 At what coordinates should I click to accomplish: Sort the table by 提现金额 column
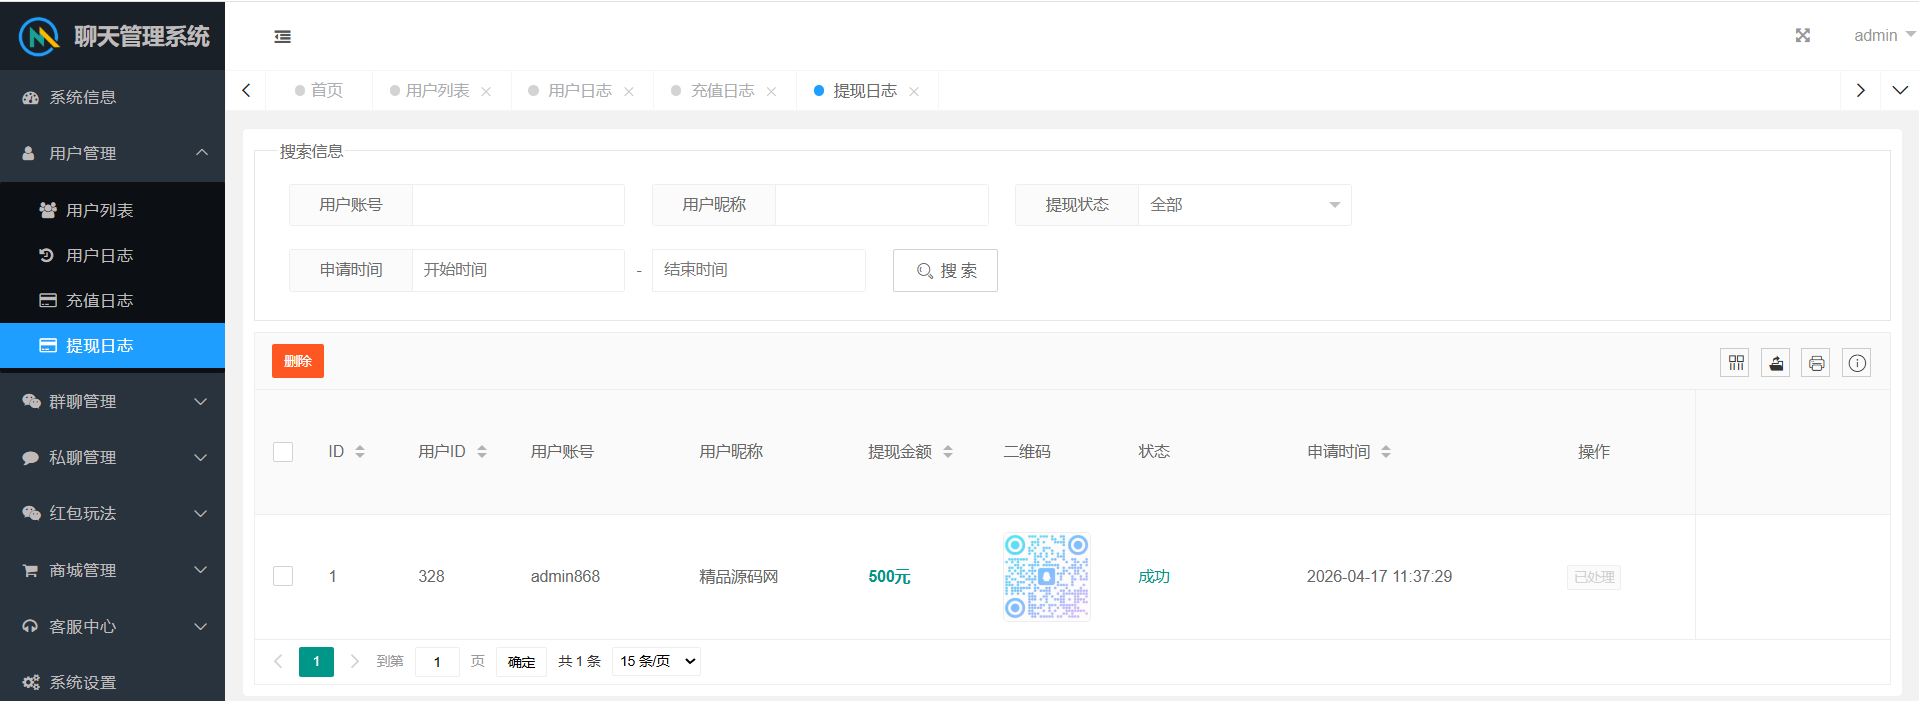pyautogui.click(x=947, y=452)
